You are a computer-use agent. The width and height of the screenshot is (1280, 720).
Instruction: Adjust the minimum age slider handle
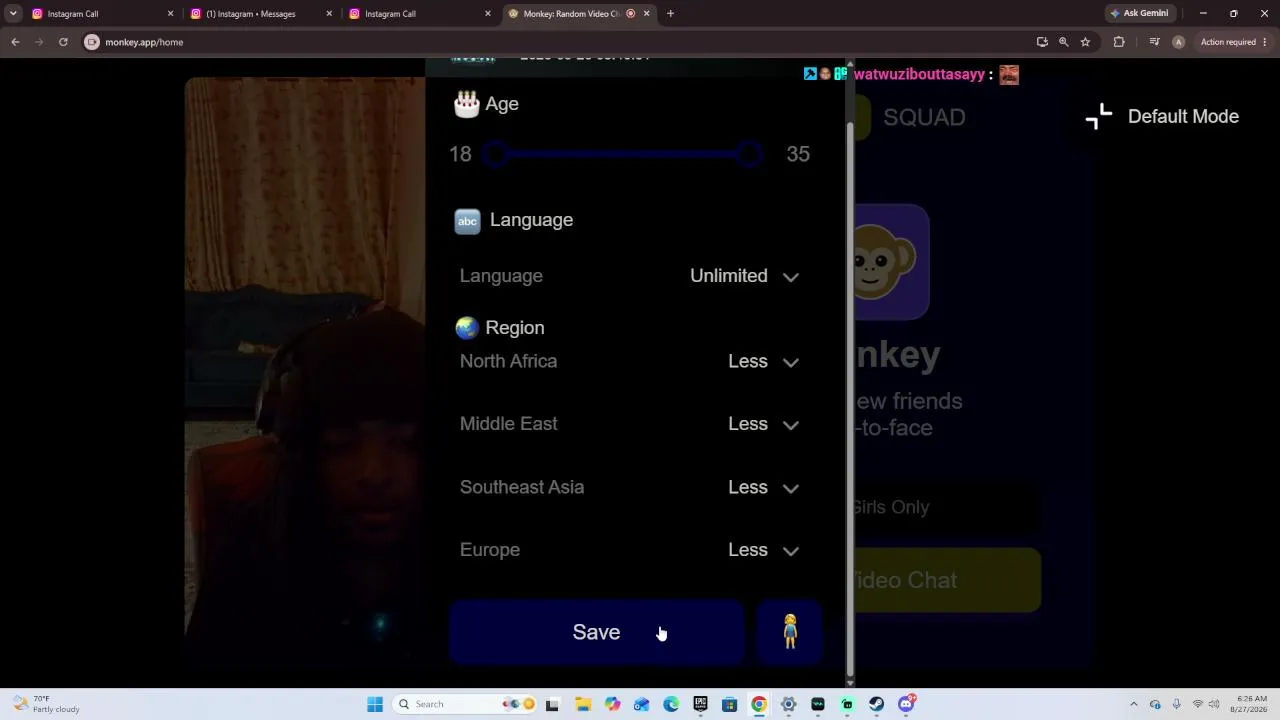tap(495, 154)
